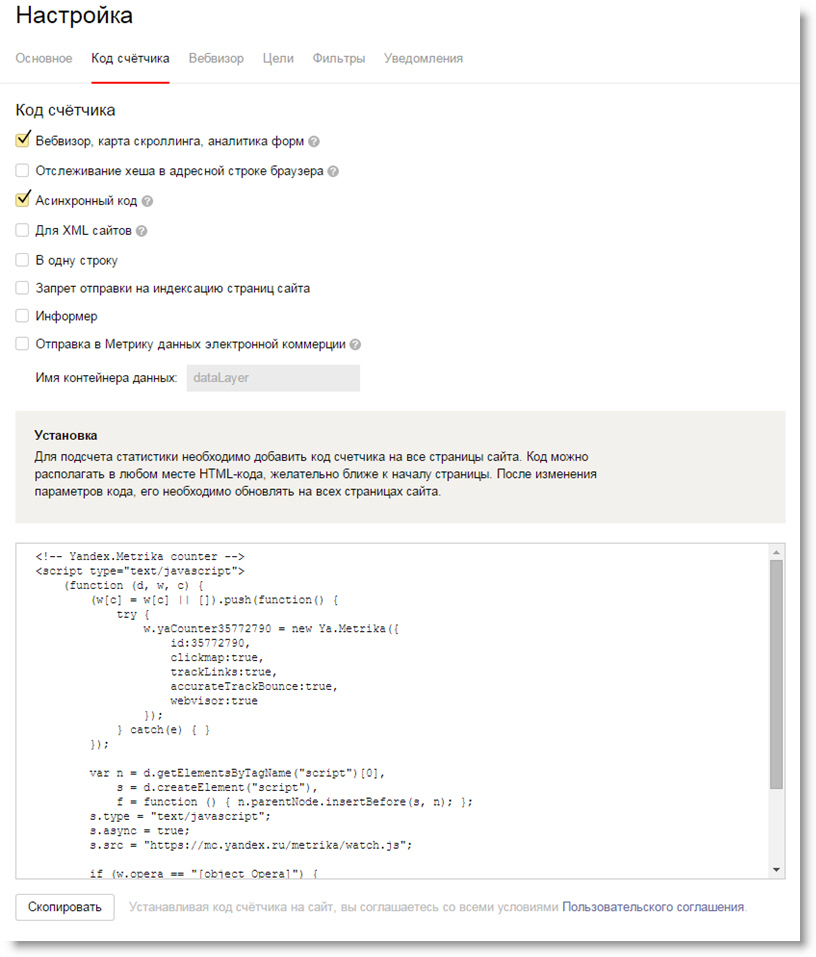Image resolution: width=816 pixels, height=957 pixels.
Task: Click the s.async = true code line
Action: 140,831
